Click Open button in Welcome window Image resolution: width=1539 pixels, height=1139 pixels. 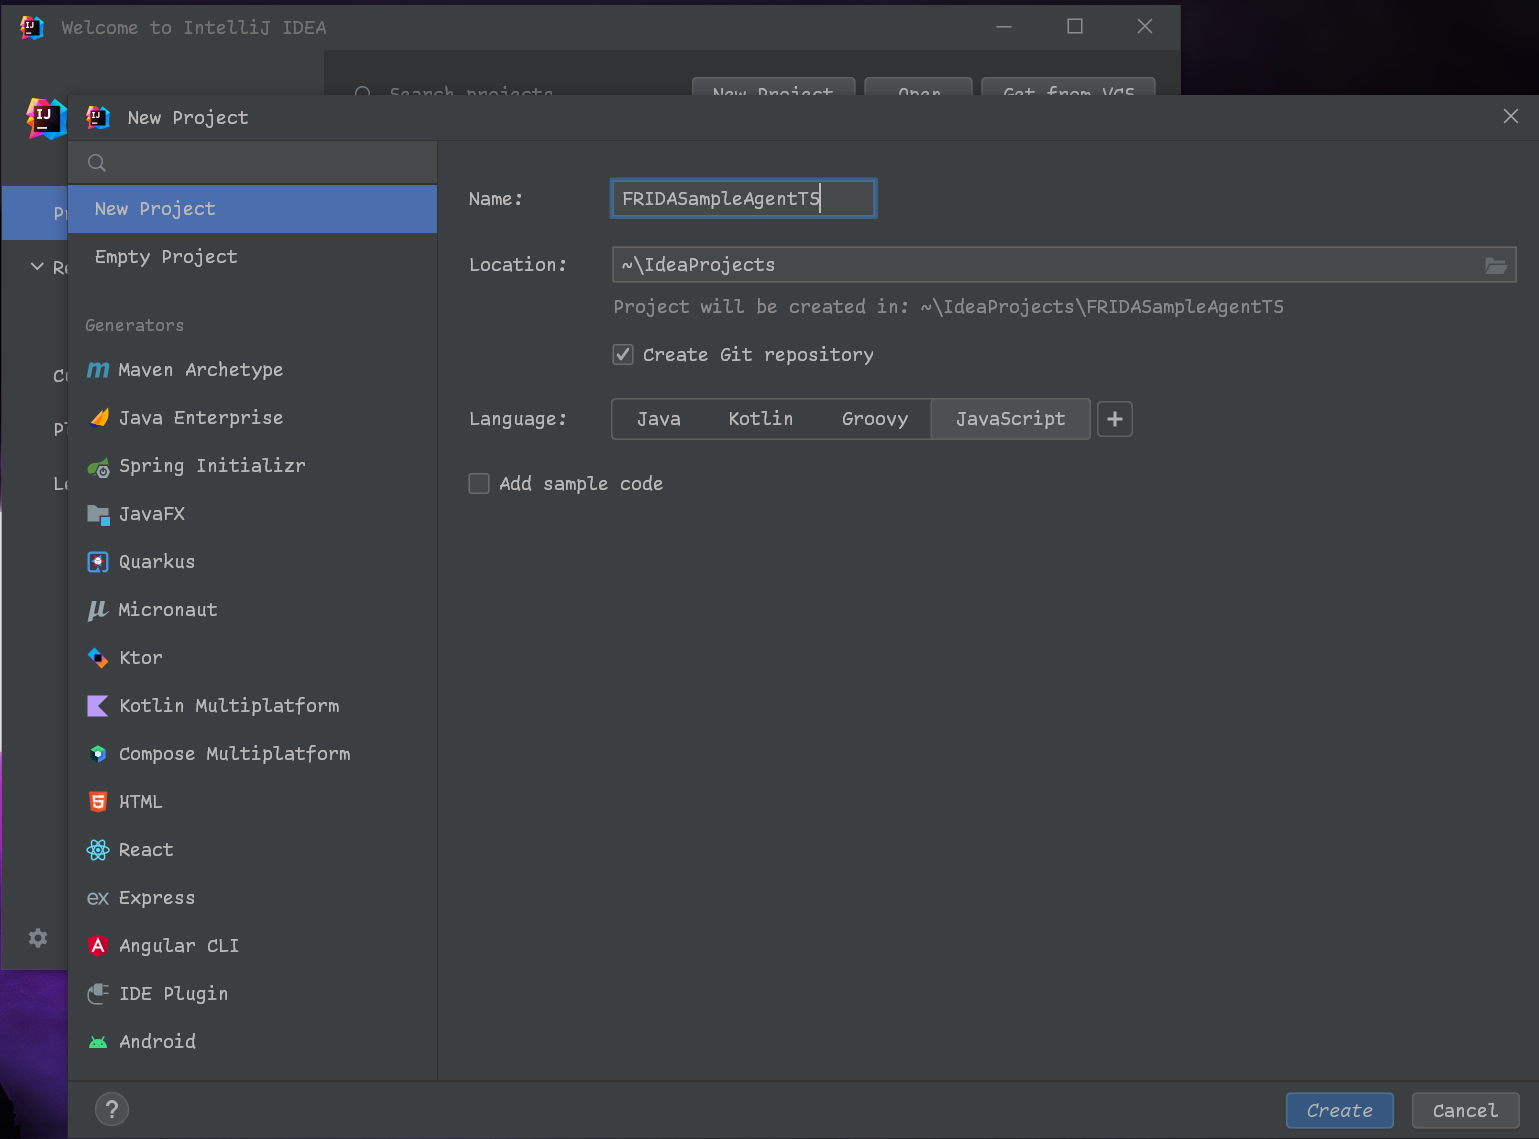coord(918,87)
